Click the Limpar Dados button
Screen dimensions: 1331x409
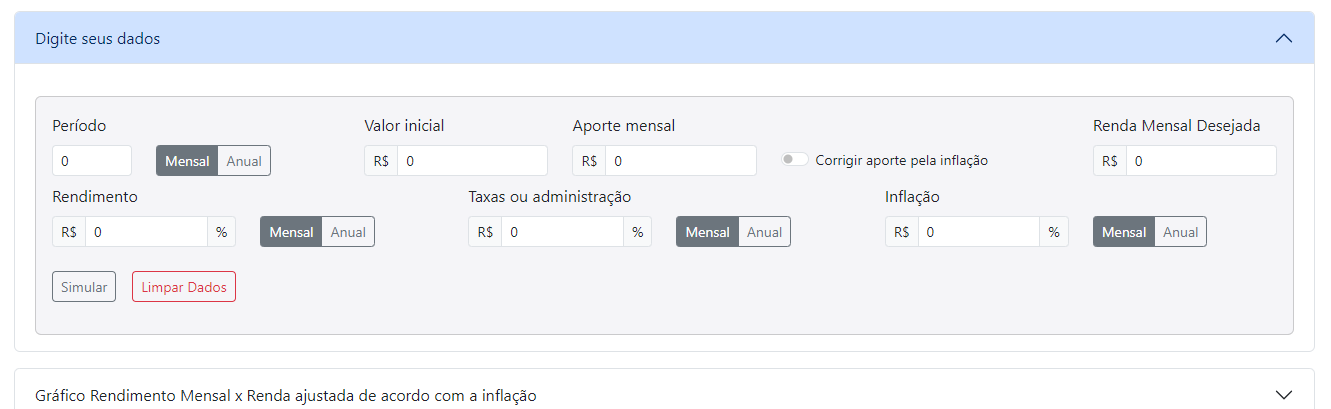coord(184,287)
